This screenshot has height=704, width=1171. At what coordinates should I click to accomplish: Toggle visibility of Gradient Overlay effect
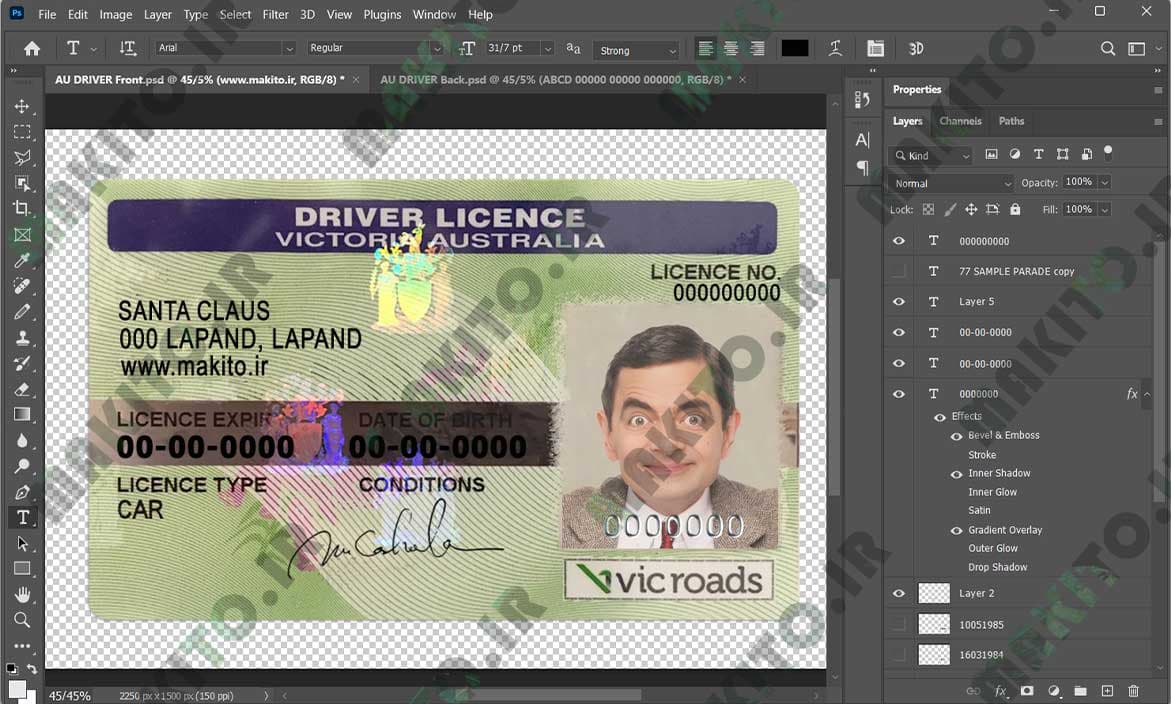coord(956,531)
